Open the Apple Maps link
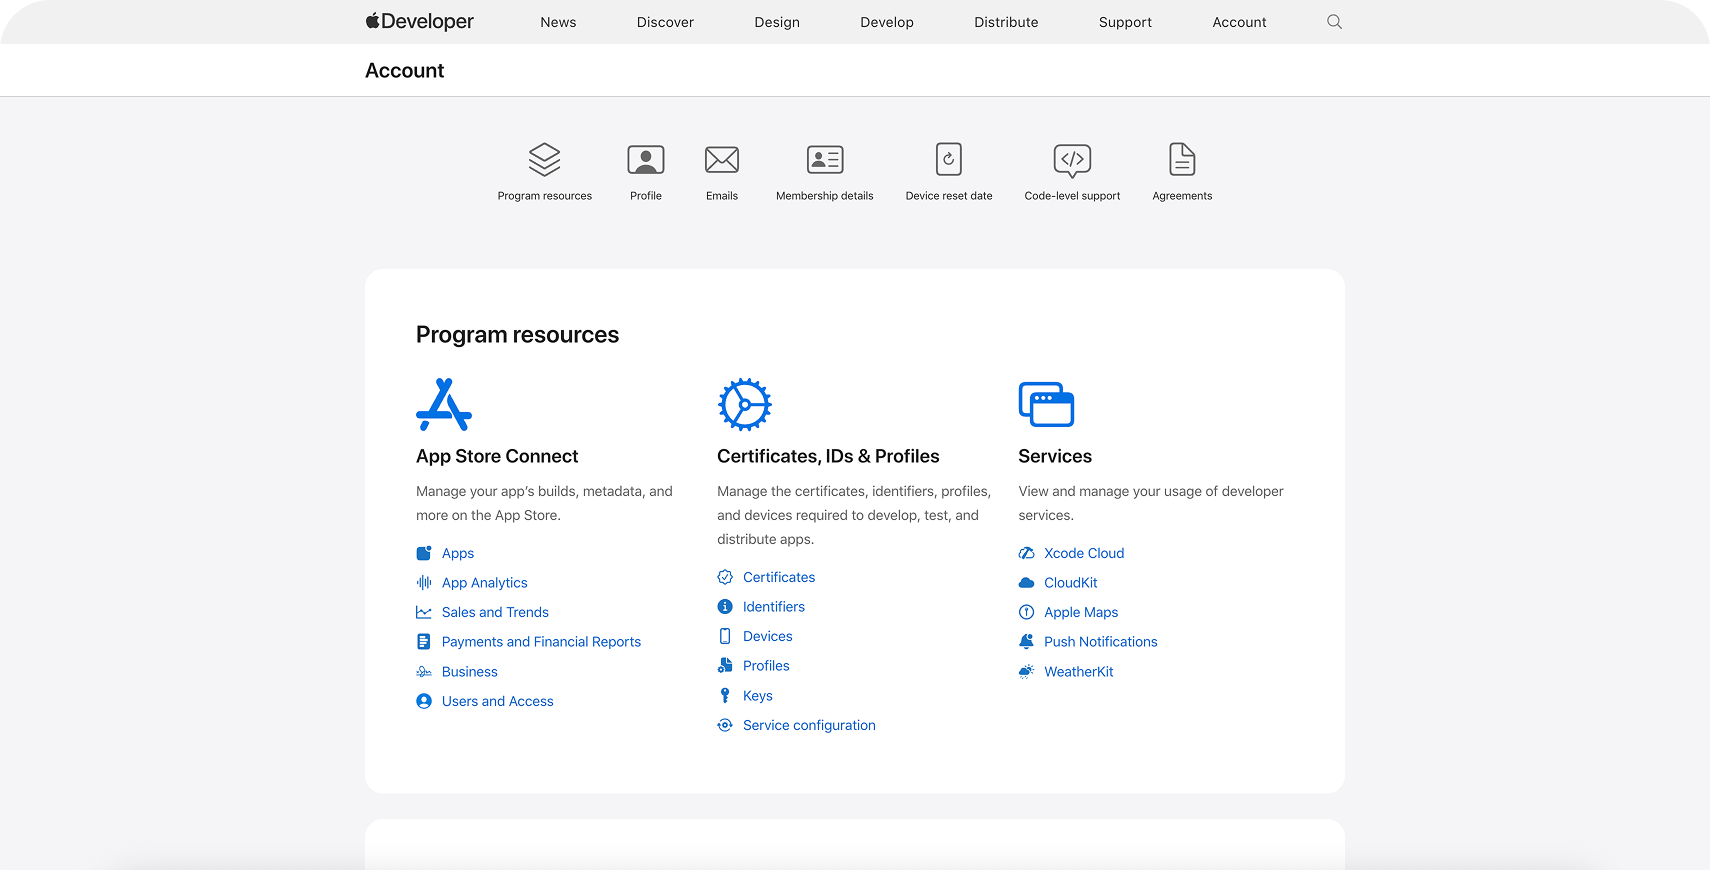1710x870 pixels. [1081, 612]
